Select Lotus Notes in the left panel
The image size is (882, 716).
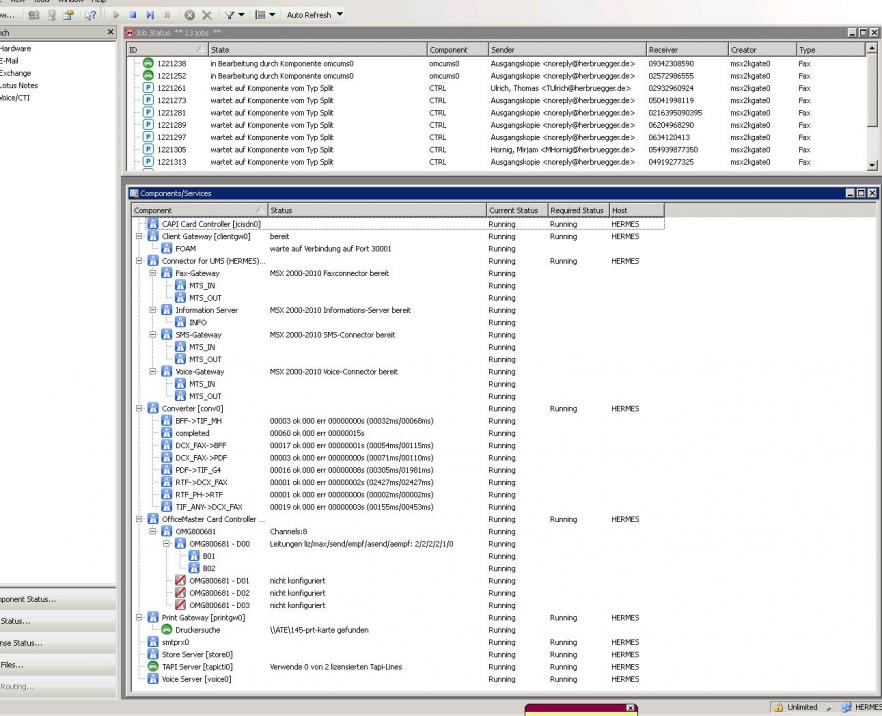pos(16,85)
